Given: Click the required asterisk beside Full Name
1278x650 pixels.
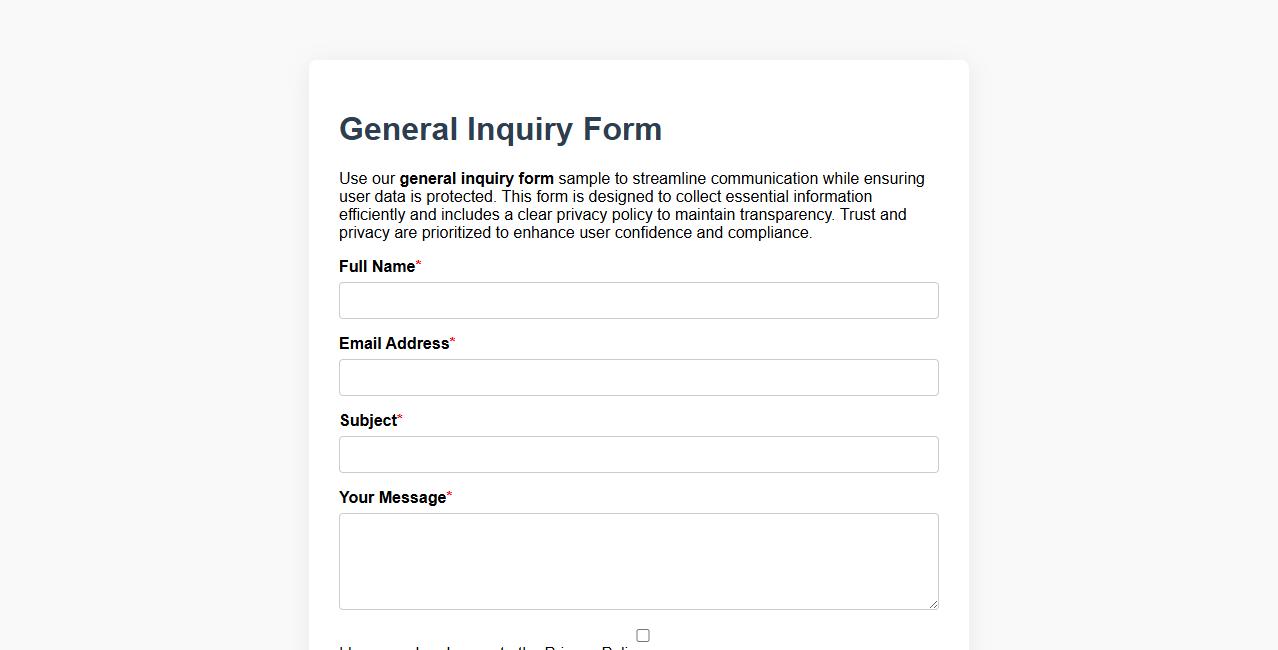Looking at the screenshot, I should (x=418, y=262).
